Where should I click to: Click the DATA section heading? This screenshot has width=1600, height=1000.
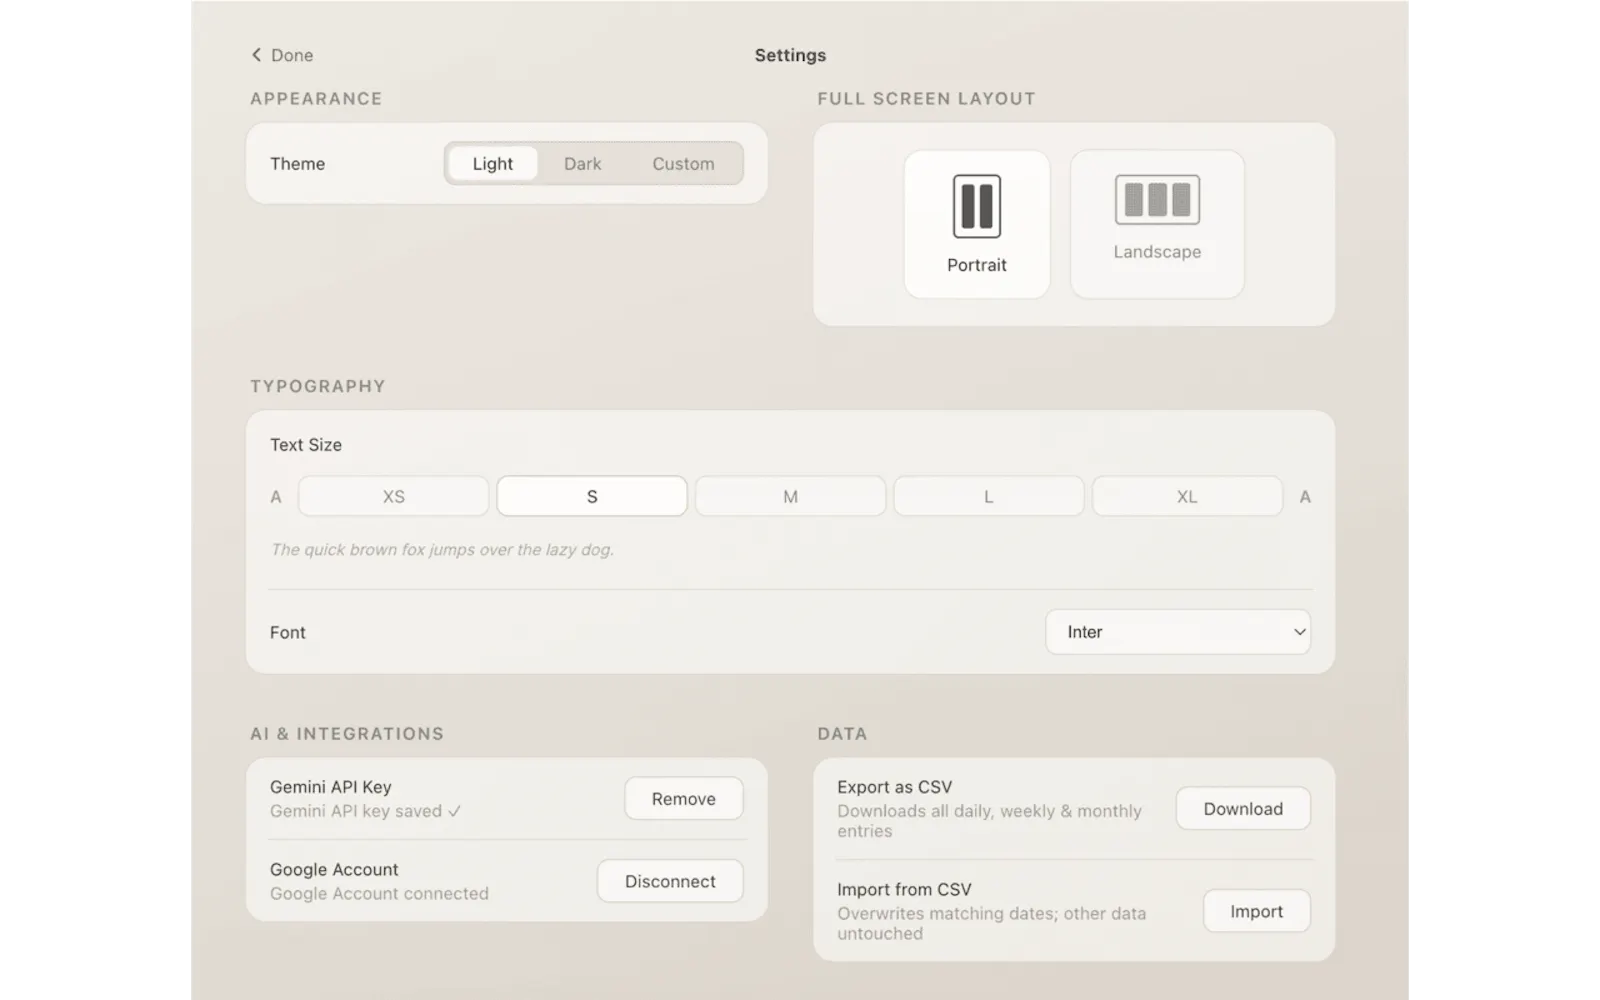842,734
